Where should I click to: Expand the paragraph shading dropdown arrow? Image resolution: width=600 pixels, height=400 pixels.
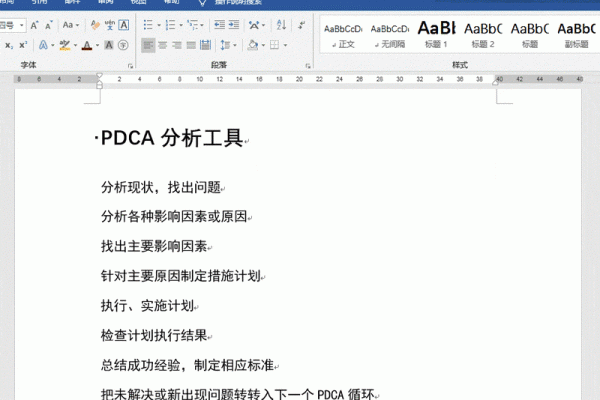pyautogui.click(x=263, y=46)
